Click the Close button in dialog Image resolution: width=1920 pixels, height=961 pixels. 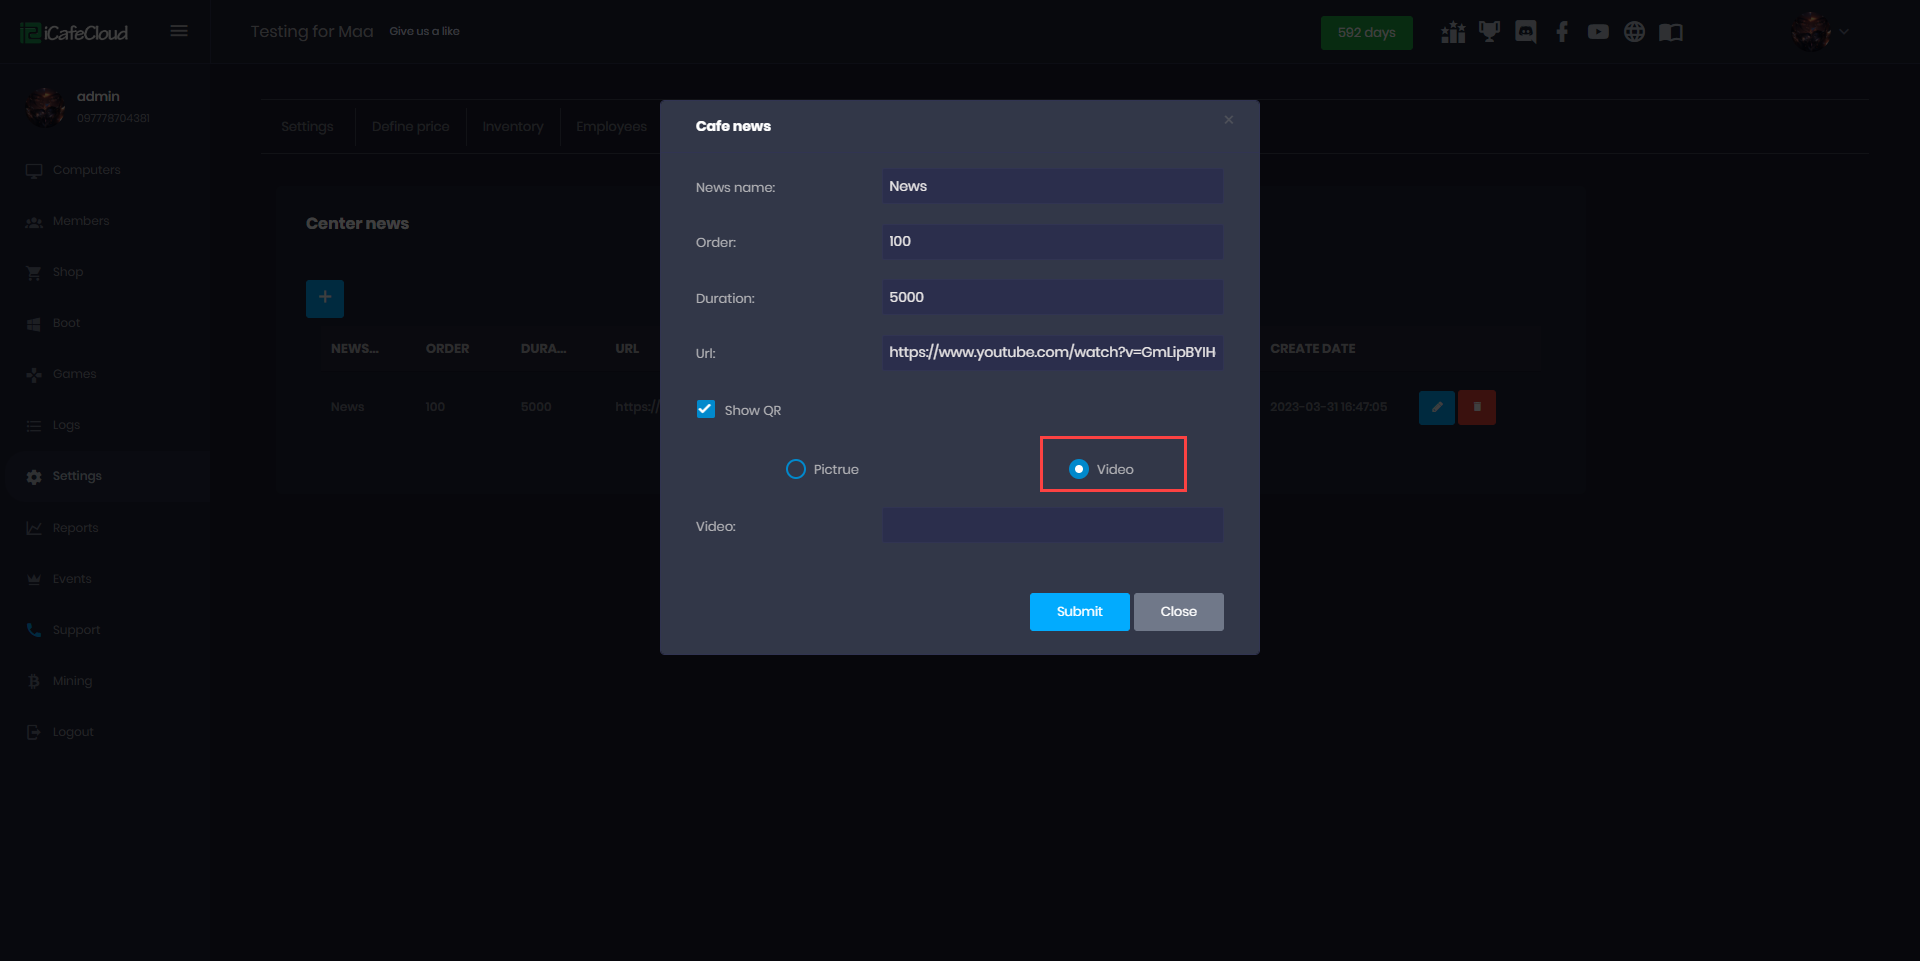1178,612
